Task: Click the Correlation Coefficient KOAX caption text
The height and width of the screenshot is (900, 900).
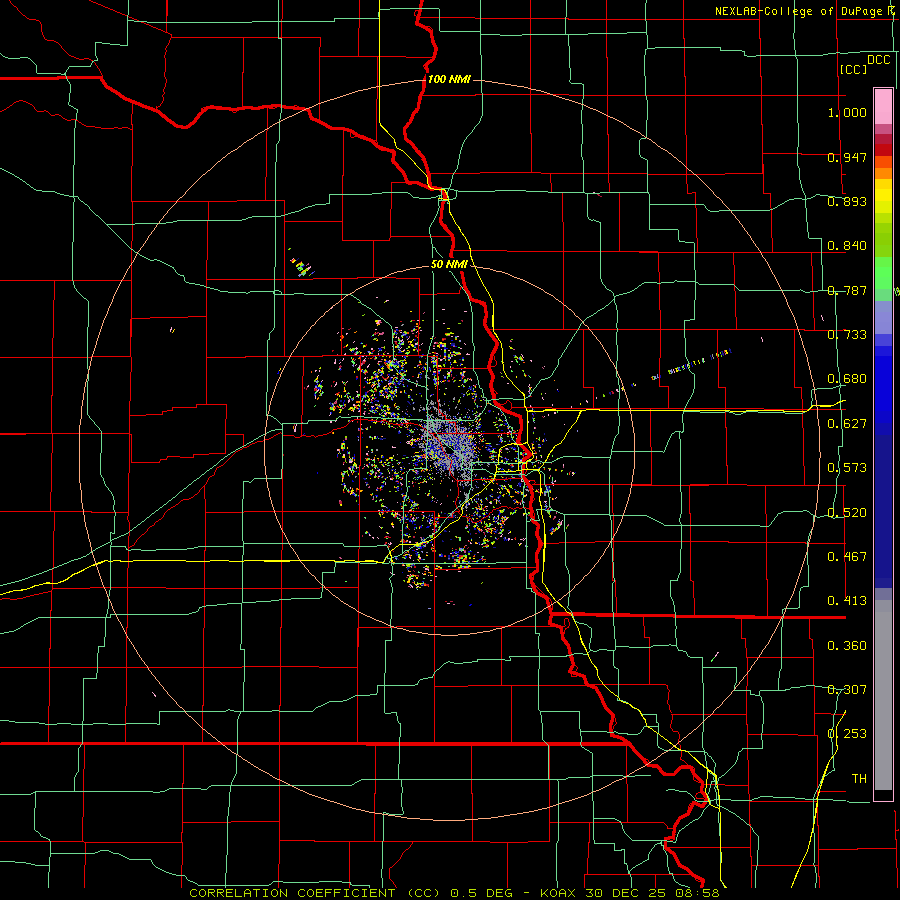Action: pyautogui.click(x=454, y=893)
